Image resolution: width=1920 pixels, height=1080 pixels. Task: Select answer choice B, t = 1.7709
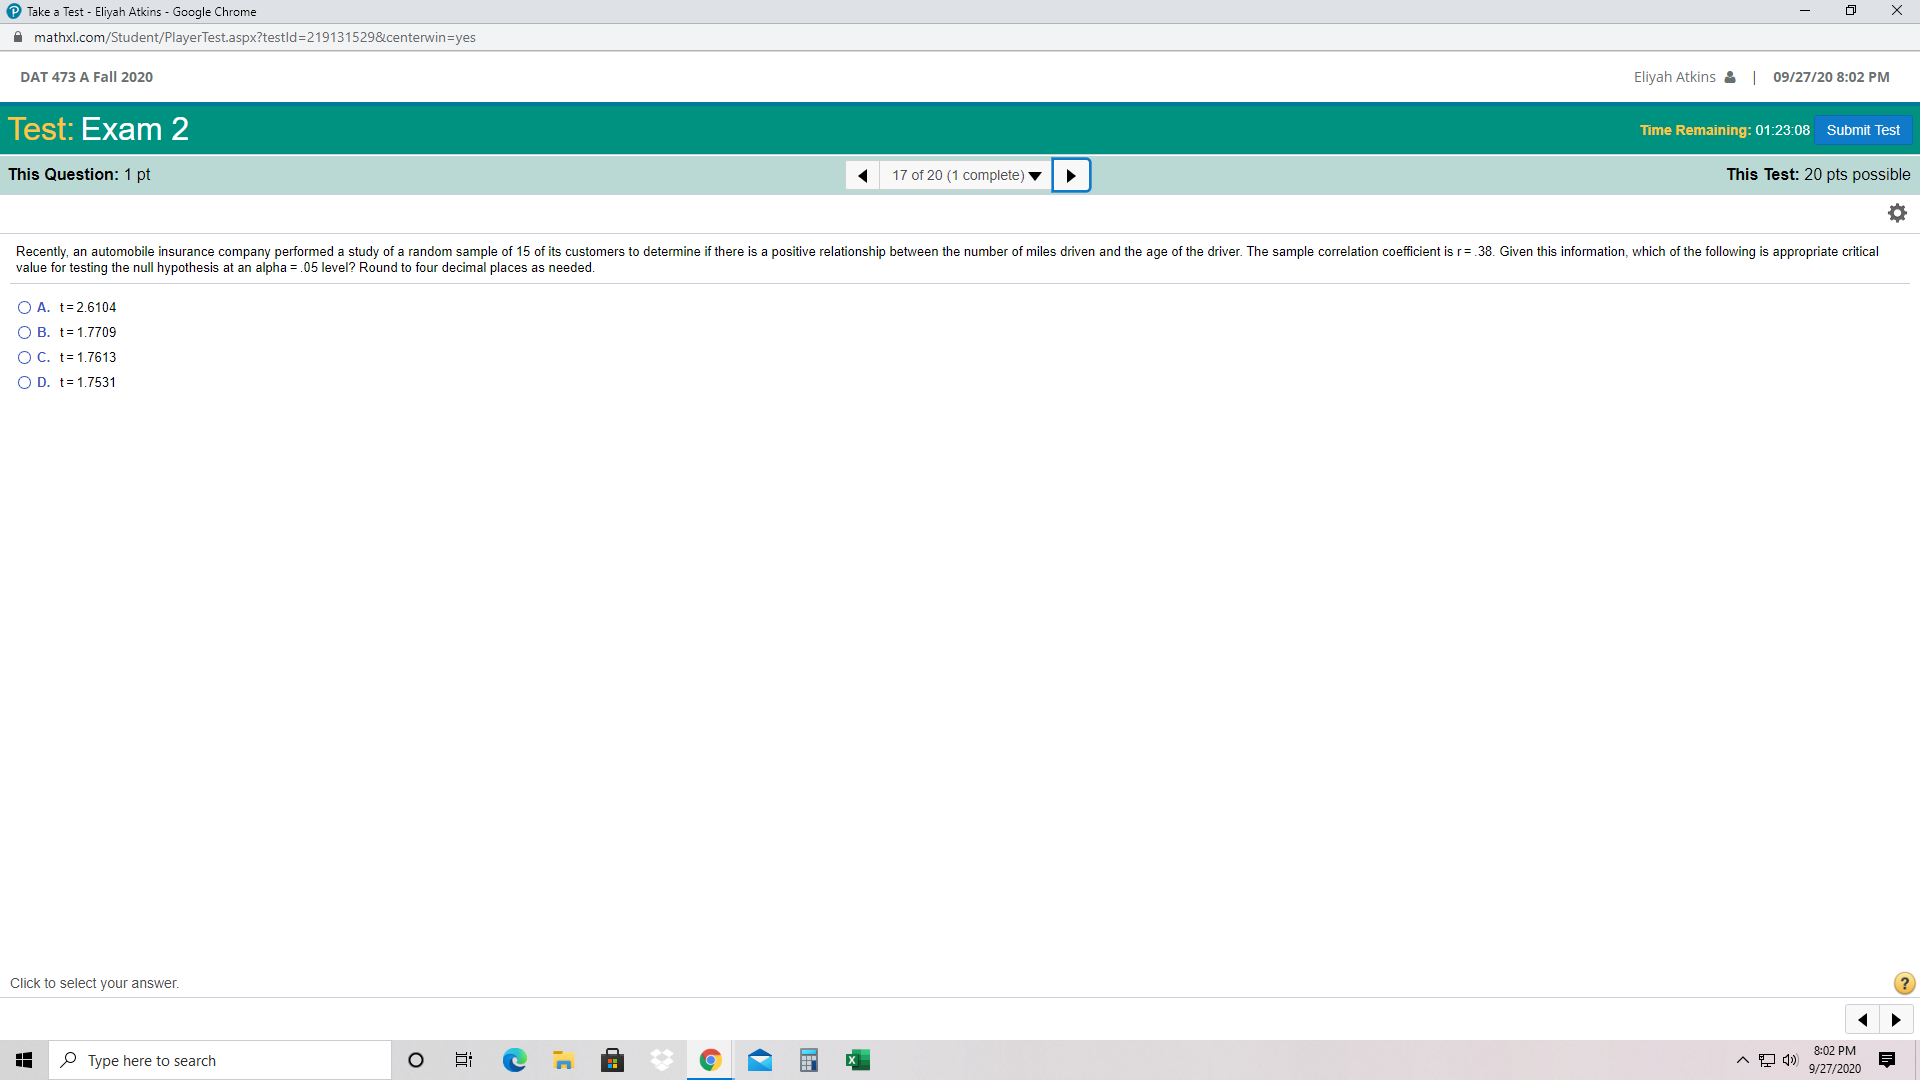(x=24, y=332)
